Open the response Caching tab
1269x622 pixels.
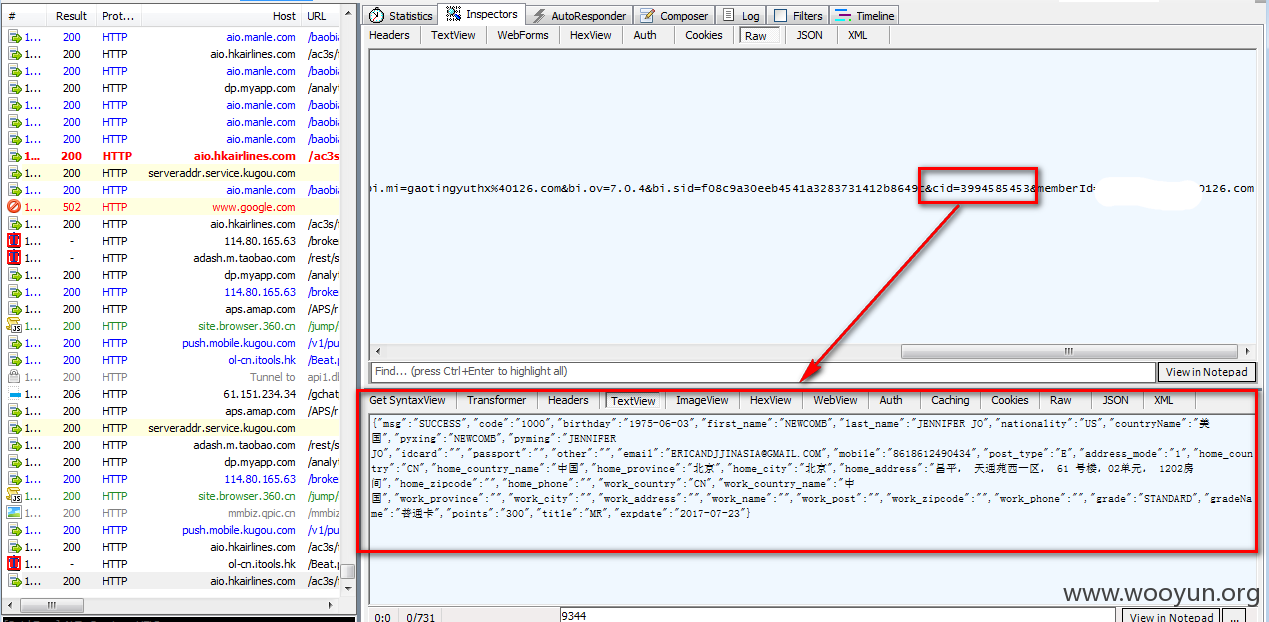[x=951, y=400]
